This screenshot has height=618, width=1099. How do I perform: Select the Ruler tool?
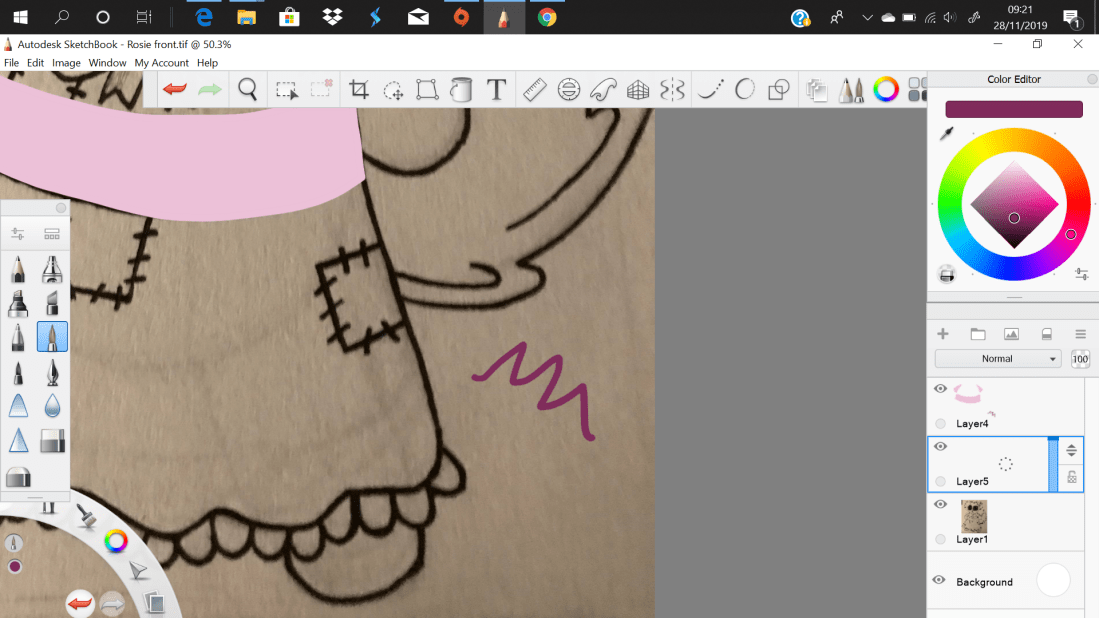click(x=534, y=89)
